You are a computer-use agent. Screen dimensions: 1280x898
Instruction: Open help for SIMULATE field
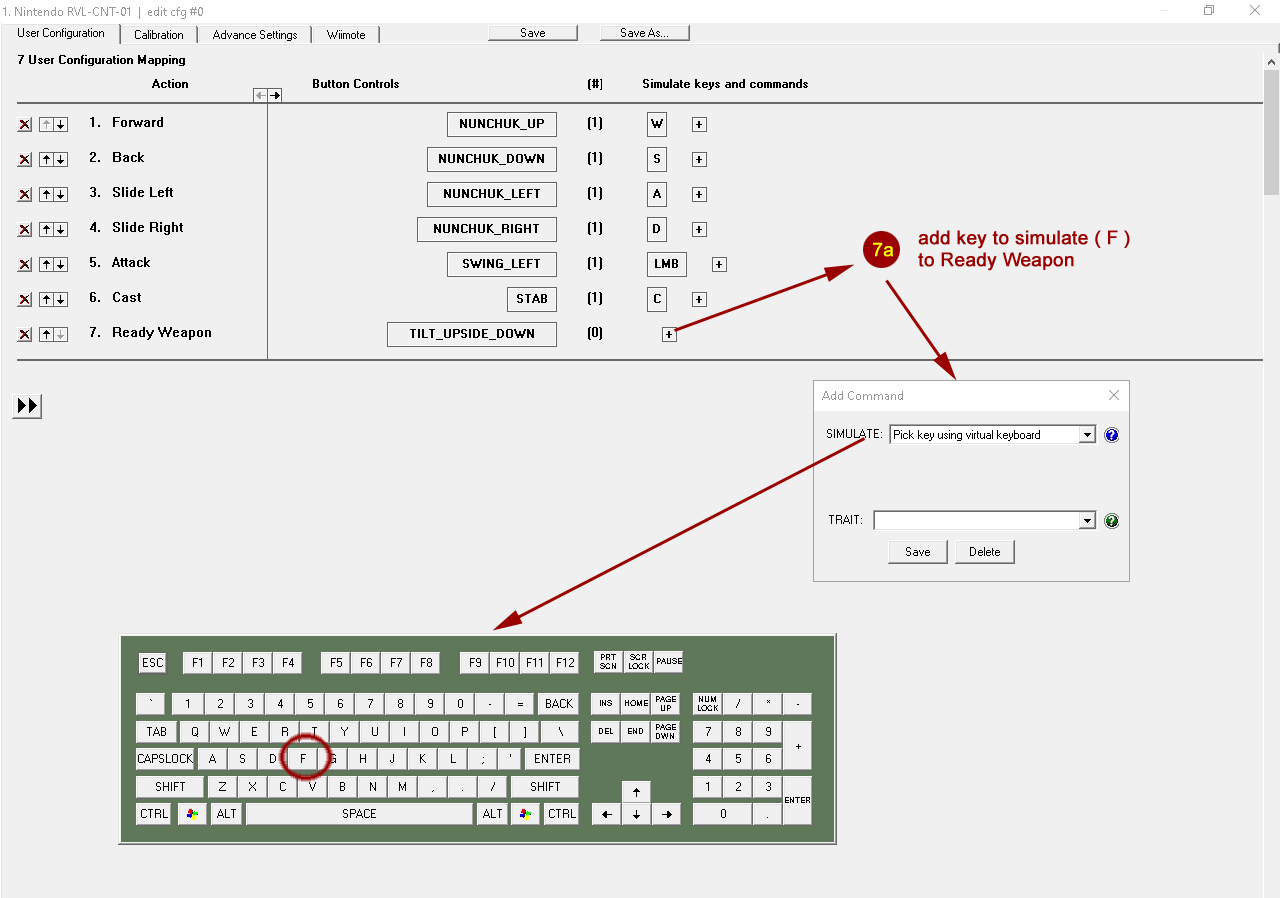[1111, 435]
